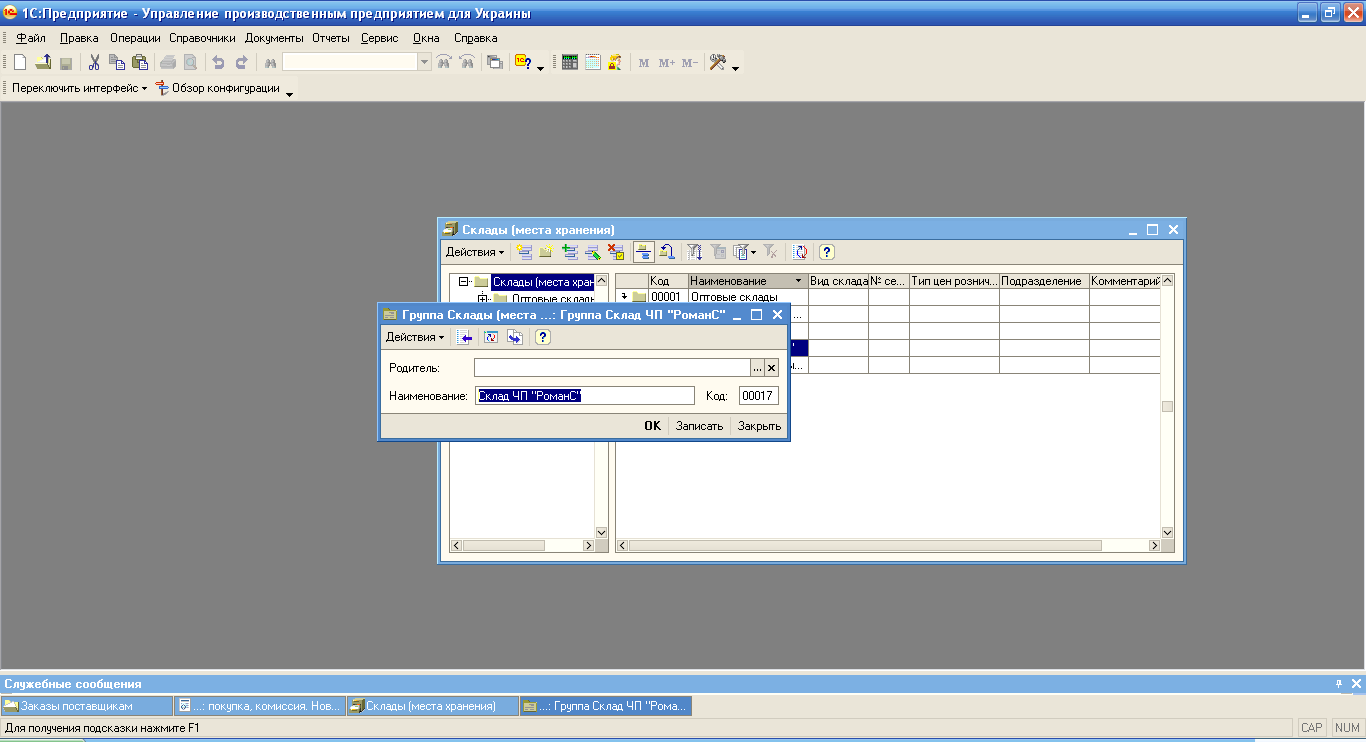Switch to покупка, комиссия window tab

[x=260, y=706]
